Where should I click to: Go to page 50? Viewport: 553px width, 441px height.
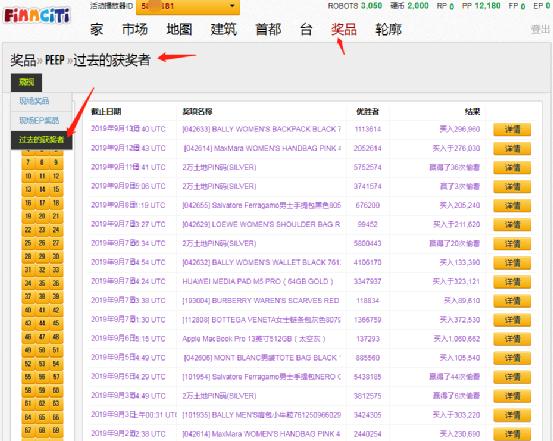(x=42, y=350)
